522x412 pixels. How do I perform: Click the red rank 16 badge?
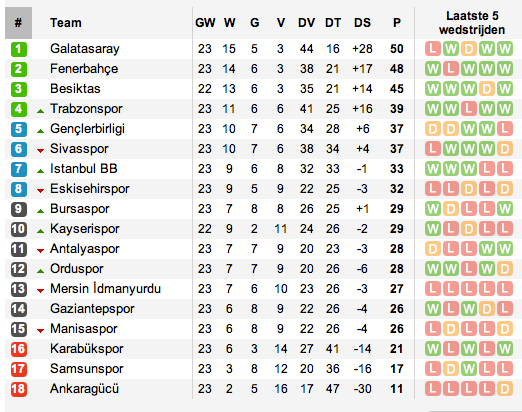(19, 349)
